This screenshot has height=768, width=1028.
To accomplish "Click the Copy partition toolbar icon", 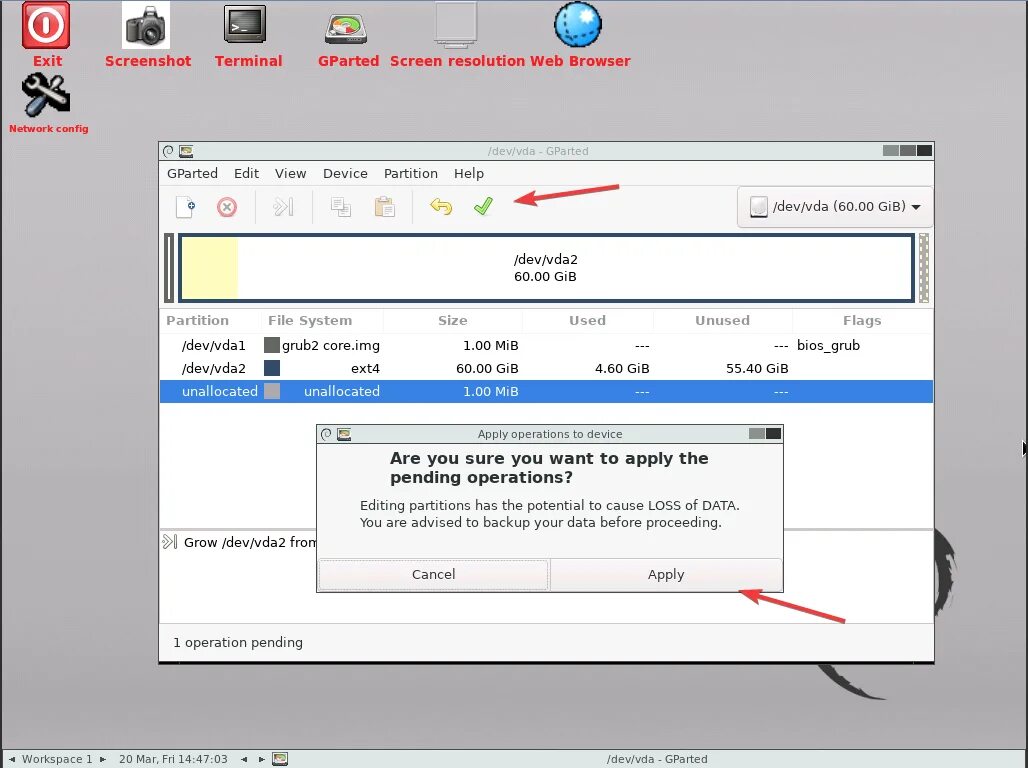I will click(340, 207).
